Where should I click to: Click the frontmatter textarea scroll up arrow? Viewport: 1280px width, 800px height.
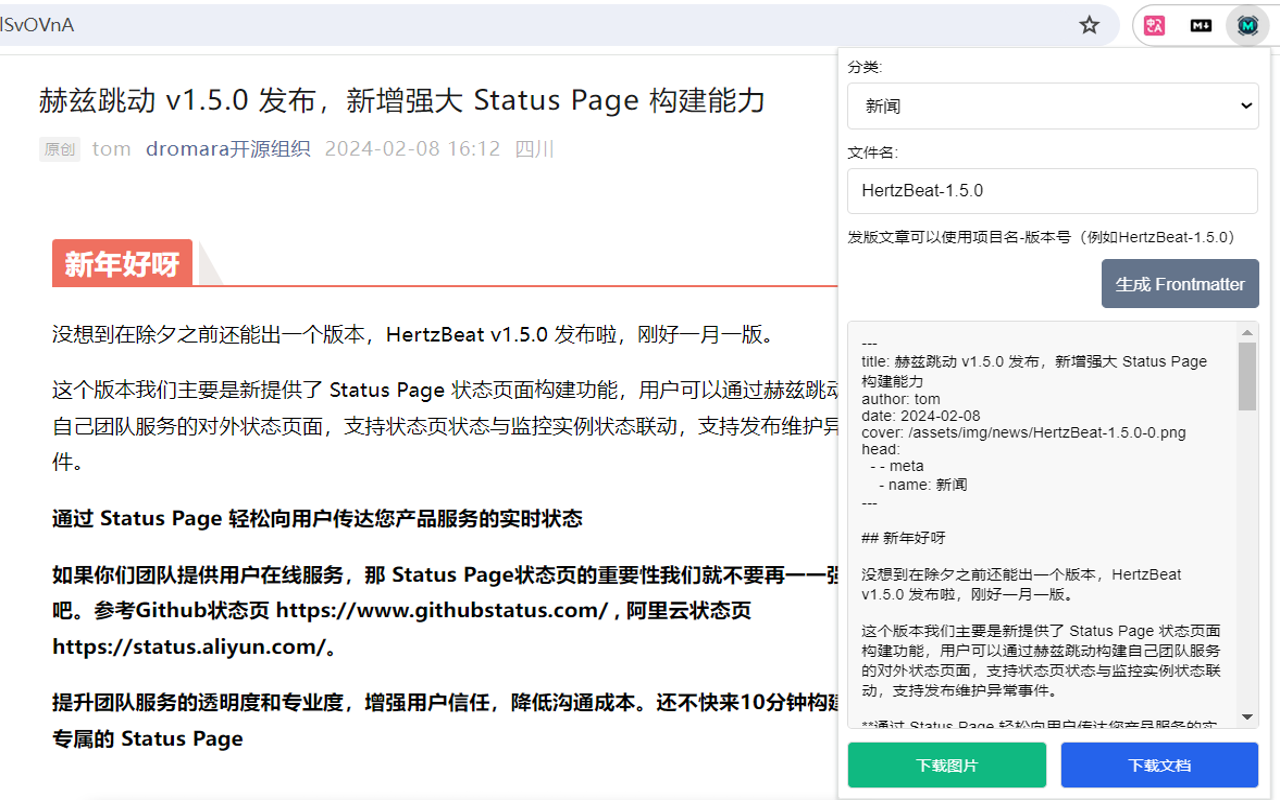tap(1247, 333)
